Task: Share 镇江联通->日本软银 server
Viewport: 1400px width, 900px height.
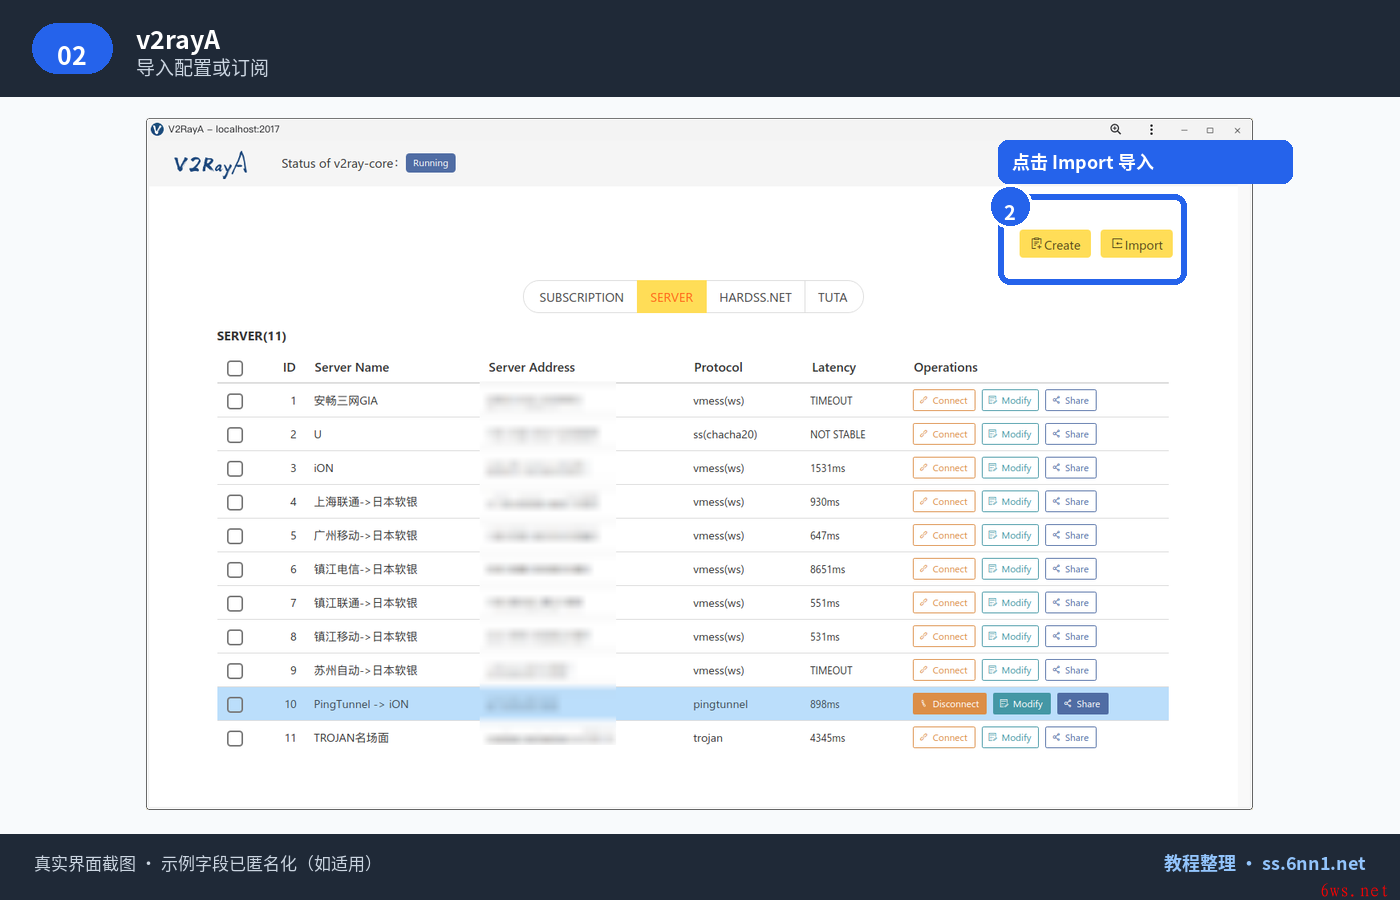Action: coord(1071,603)
